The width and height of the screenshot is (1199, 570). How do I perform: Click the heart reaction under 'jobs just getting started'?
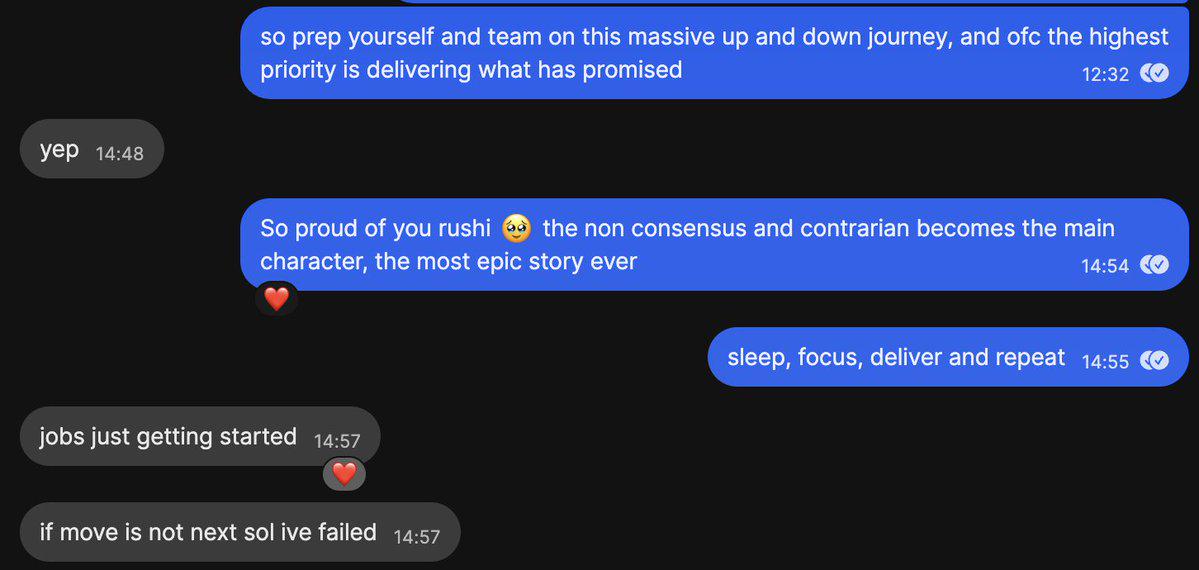click(x=344, y=474)
